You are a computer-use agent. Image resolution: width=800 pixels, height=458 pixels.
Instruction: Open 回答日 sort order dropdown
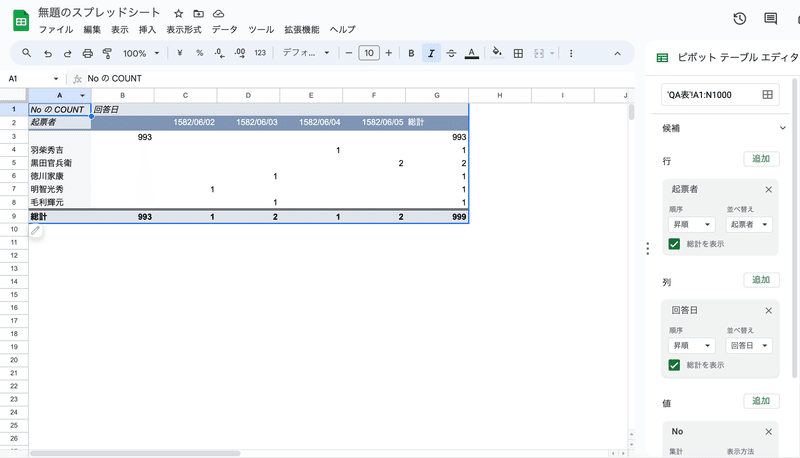click(691, 345)
